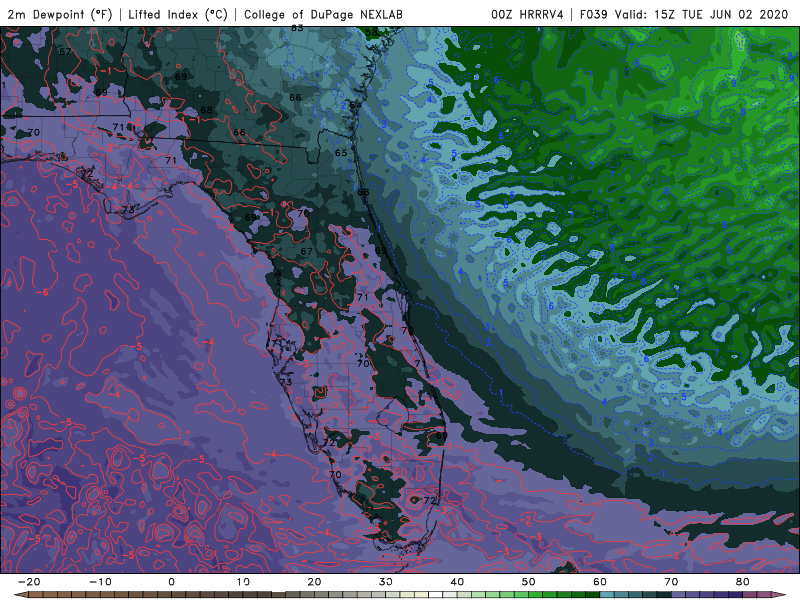
Task: Click the '70' color scale label
Action: [x=671, y=582]
